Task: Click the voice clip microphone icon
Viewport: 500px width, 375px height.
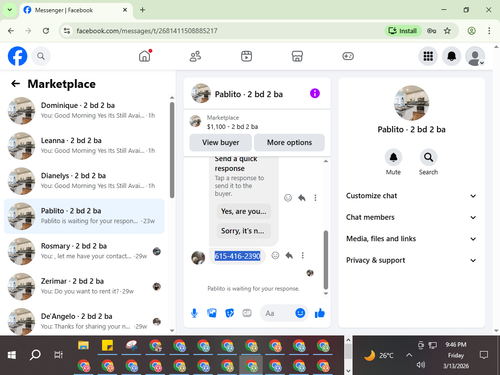Action: [194, 313]
